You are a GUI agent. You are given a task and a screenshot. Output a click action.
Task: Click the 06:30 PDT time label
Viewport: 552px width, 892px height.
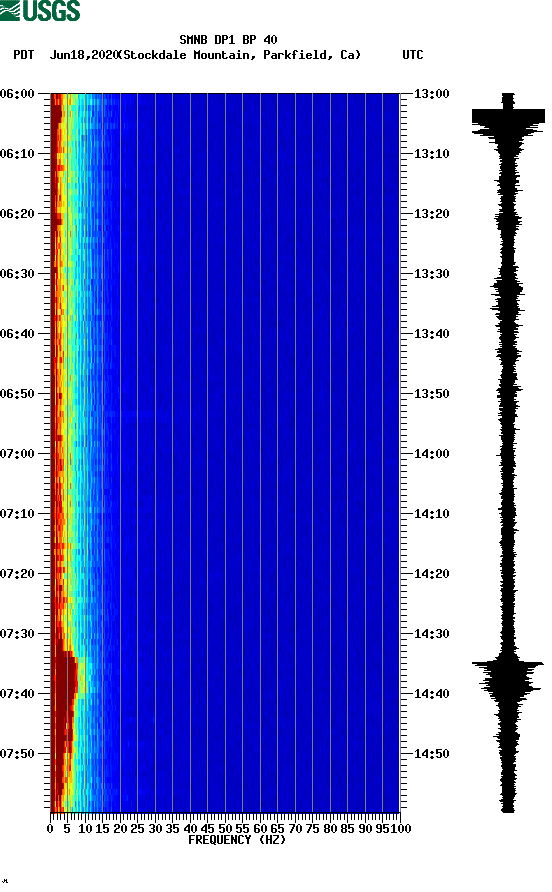[x=18, y=274]
